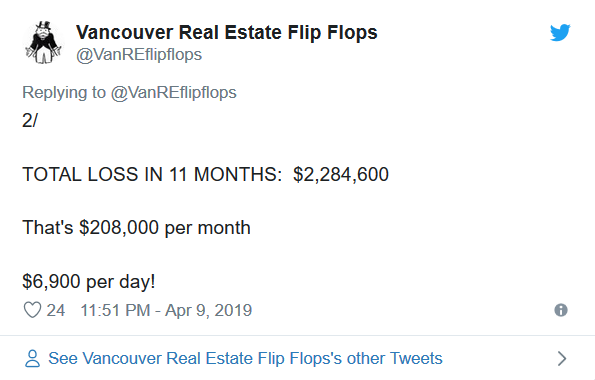Open the Monopoly man profile avatar
The image size is (595, 380).
tap(44, 42)
